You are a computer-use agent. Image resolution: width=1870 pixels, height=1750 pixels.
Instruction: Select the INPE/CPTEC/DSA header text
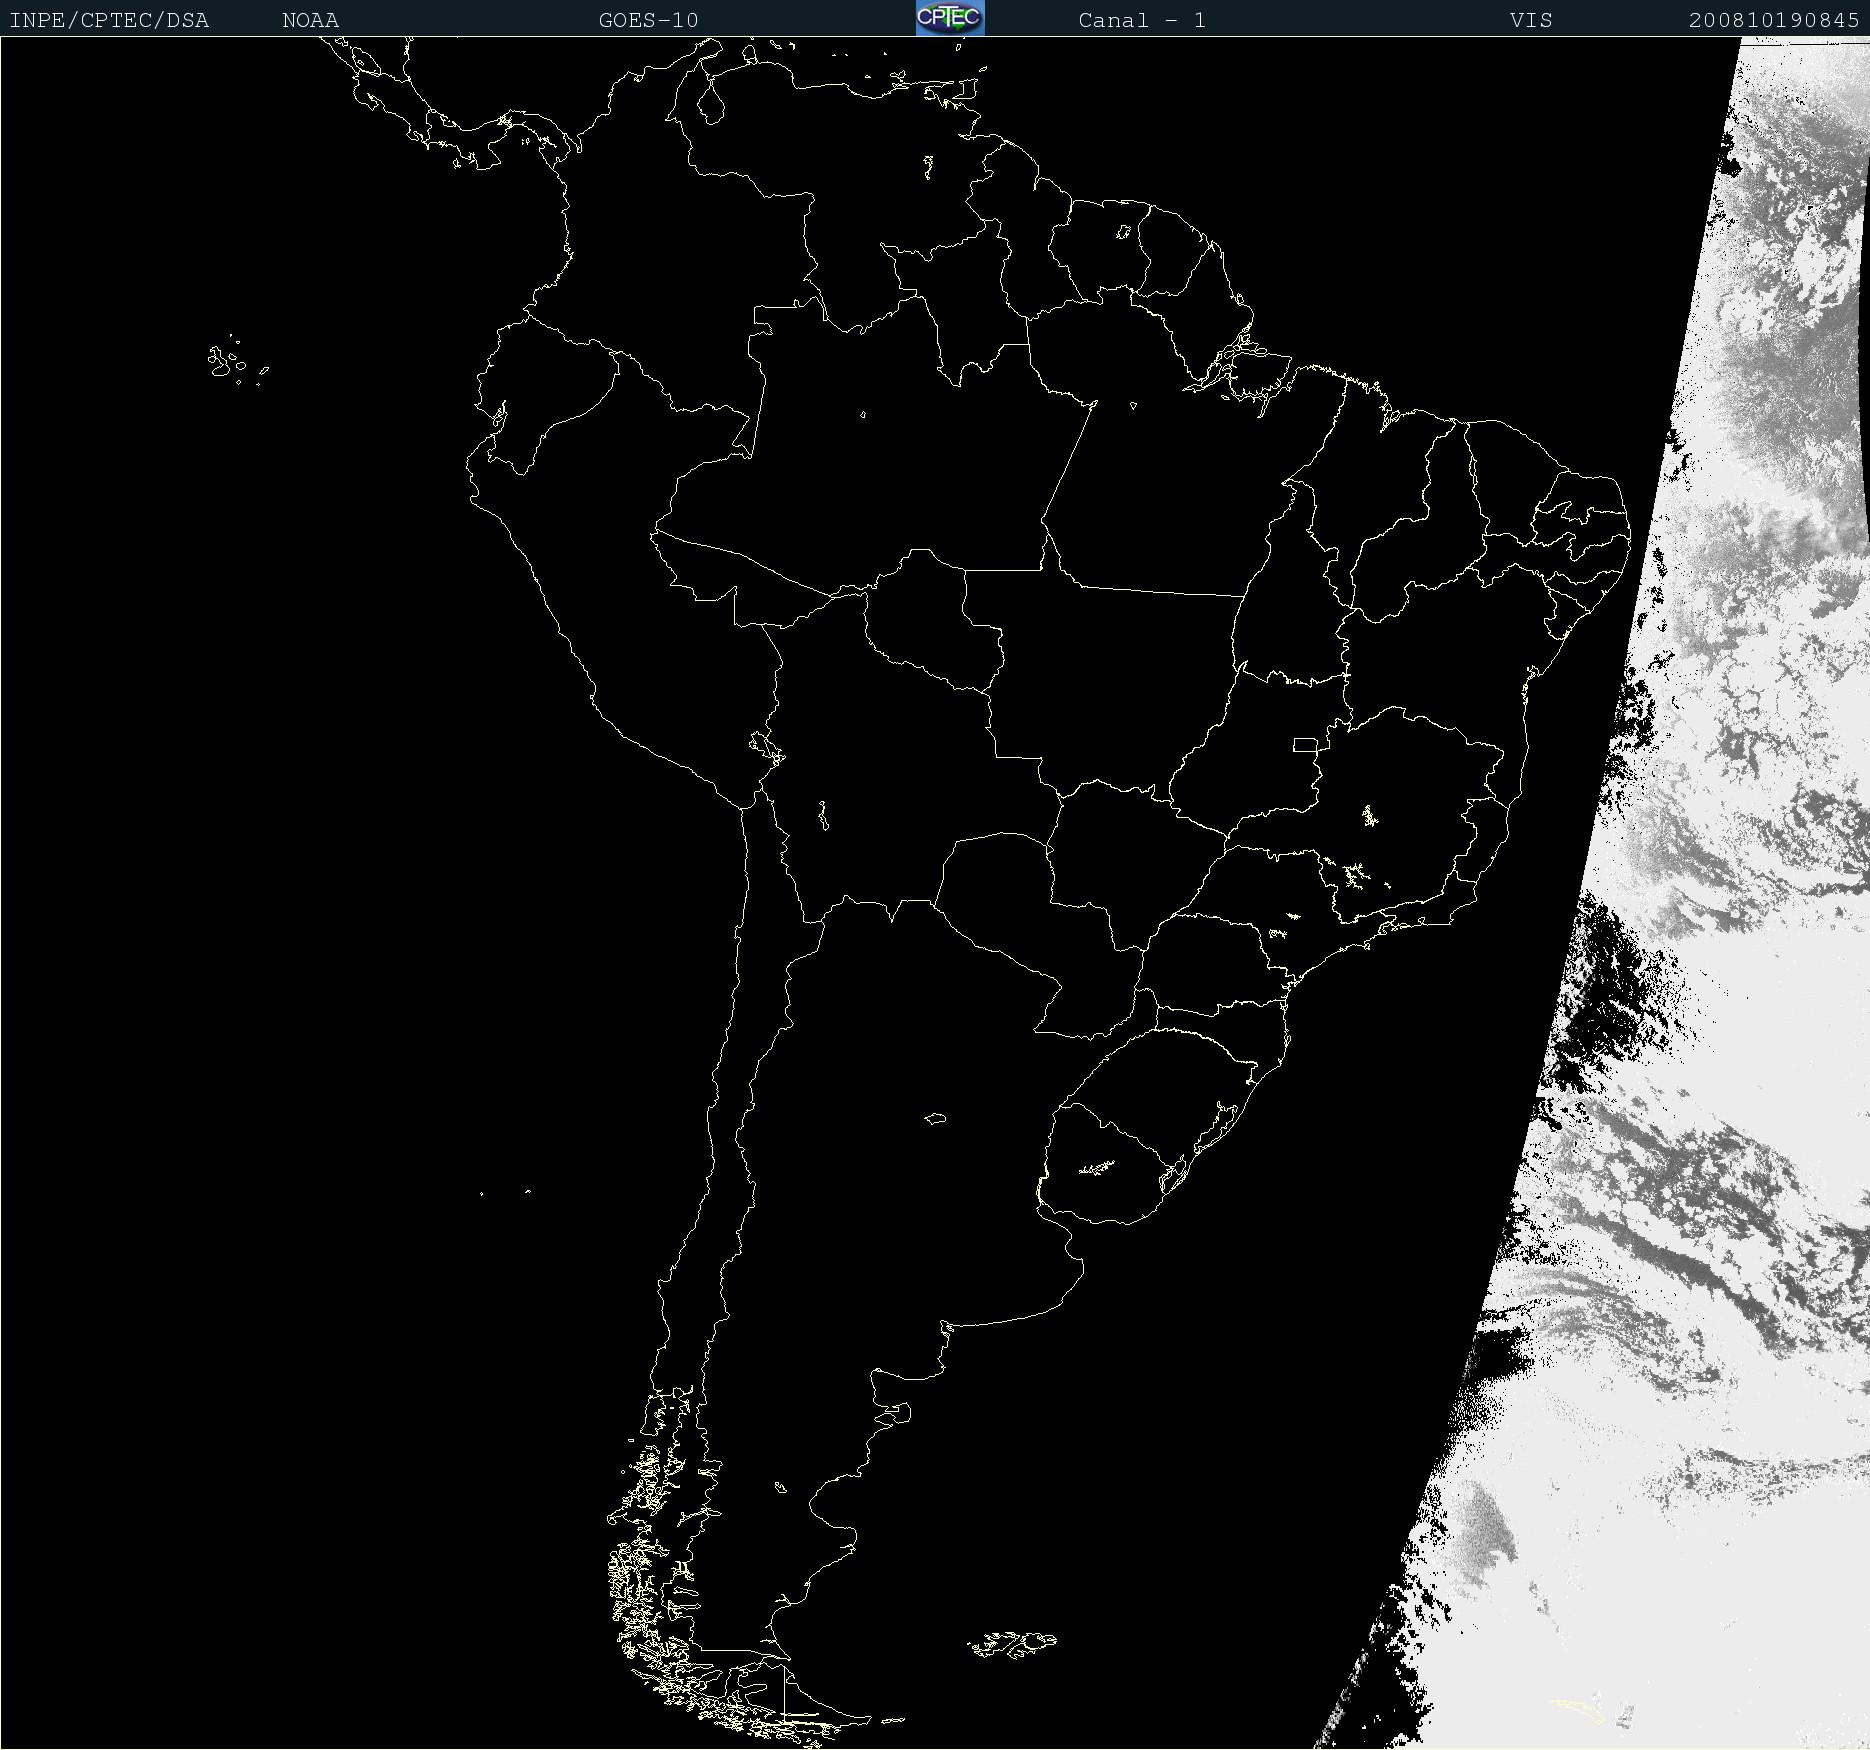point(109,20)
